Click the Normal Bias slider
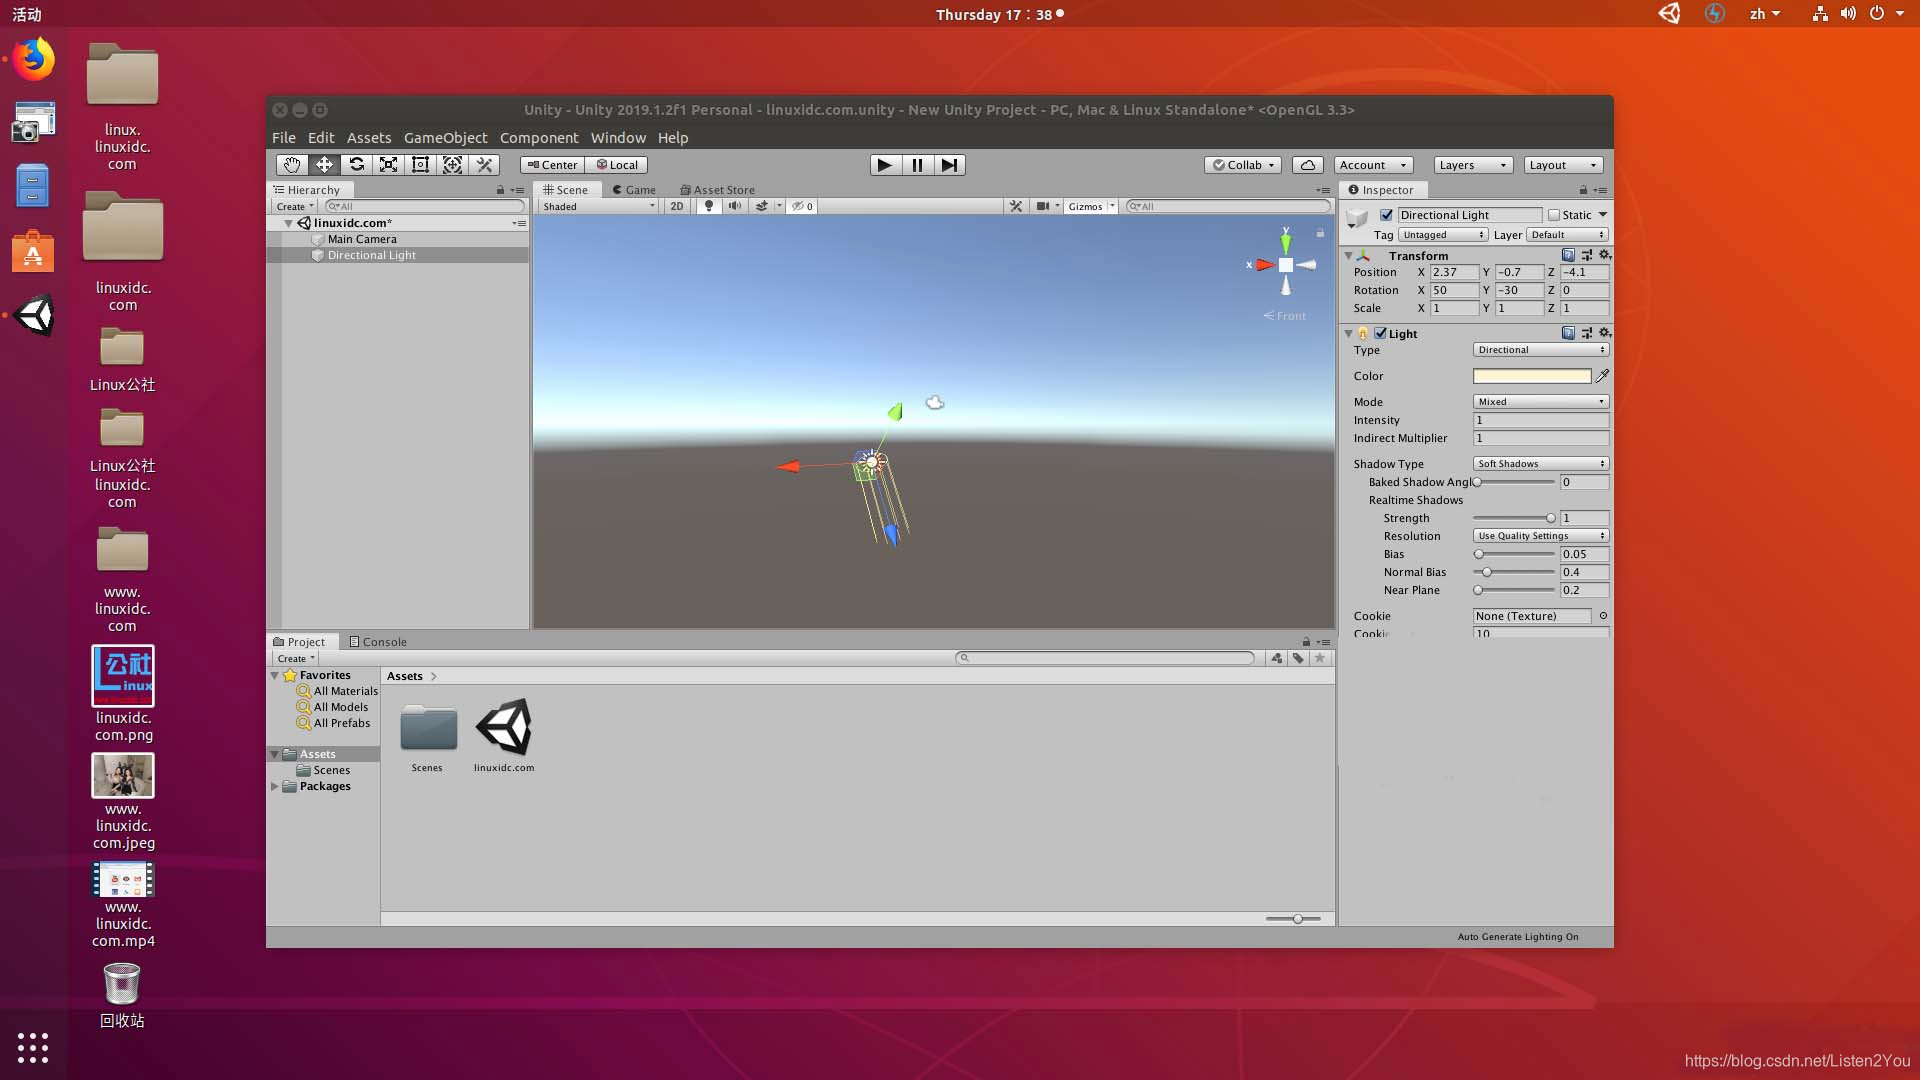 coord(1514,572)
